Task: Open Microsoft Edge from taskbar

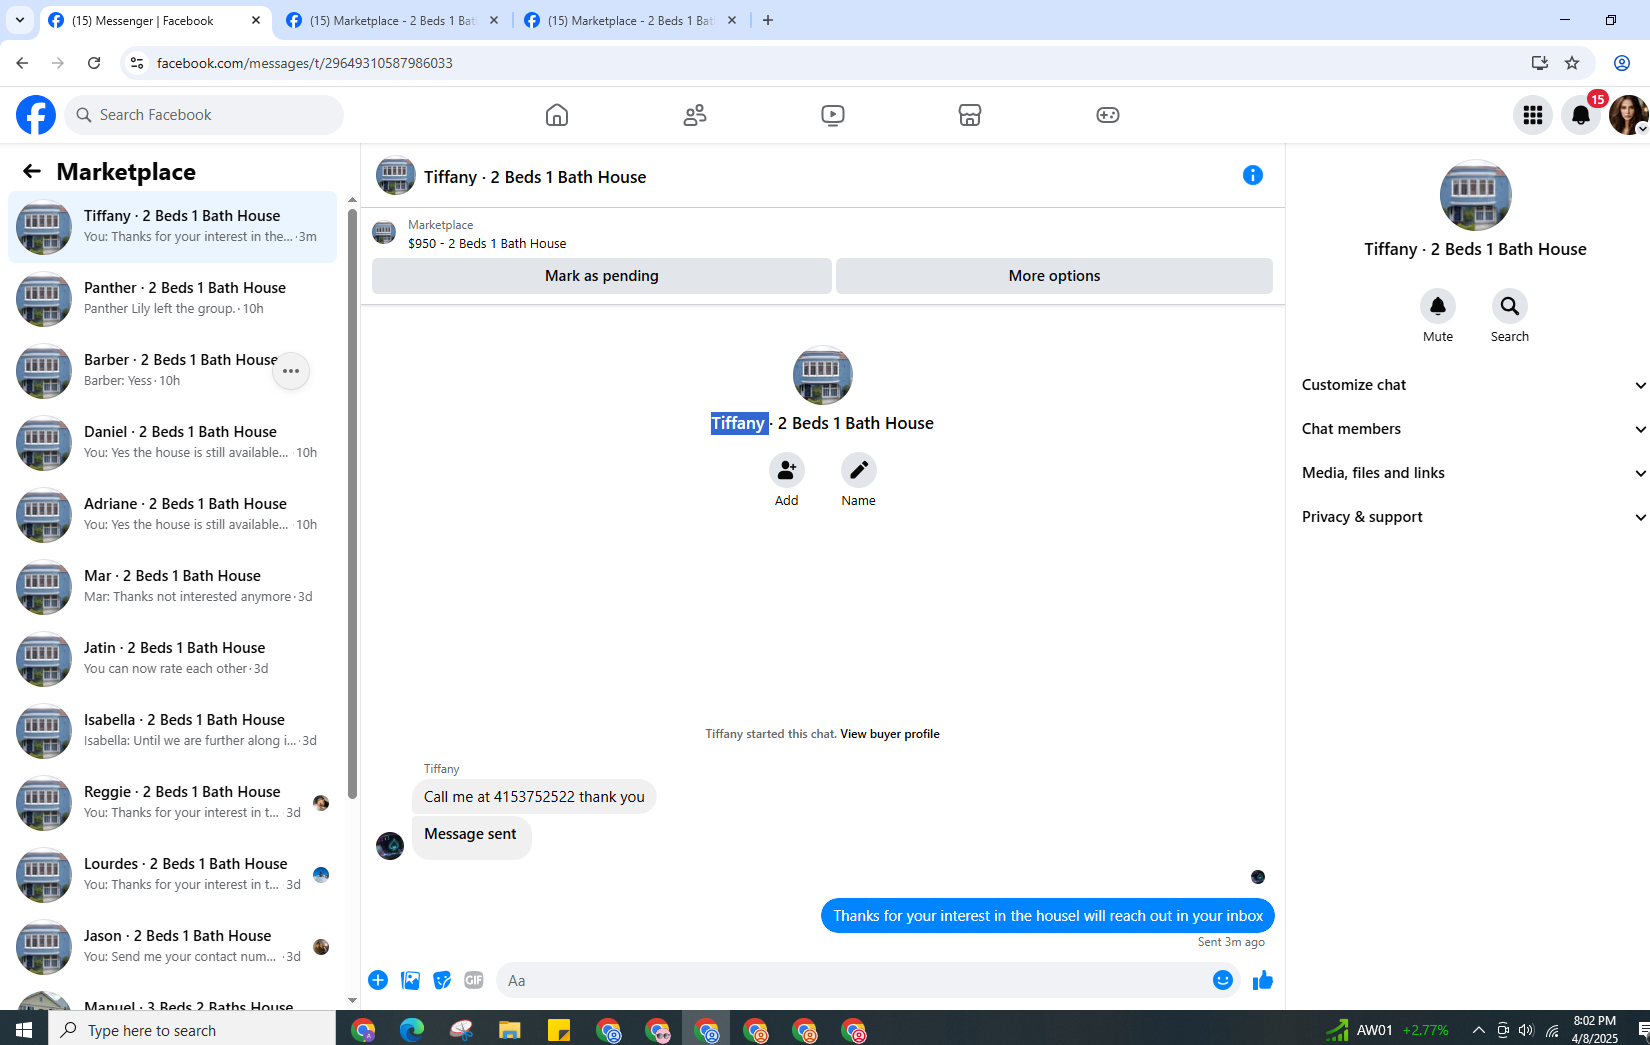Action: click(412, 1030)
